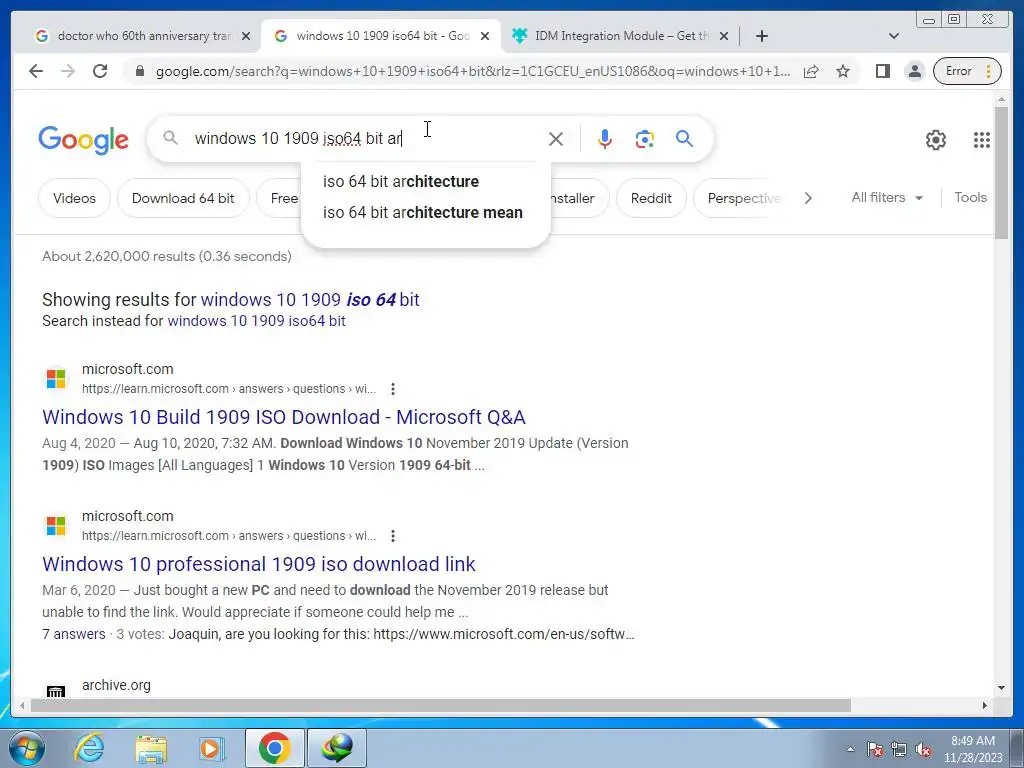Click 7 answers under second result

tap(74, 634)
